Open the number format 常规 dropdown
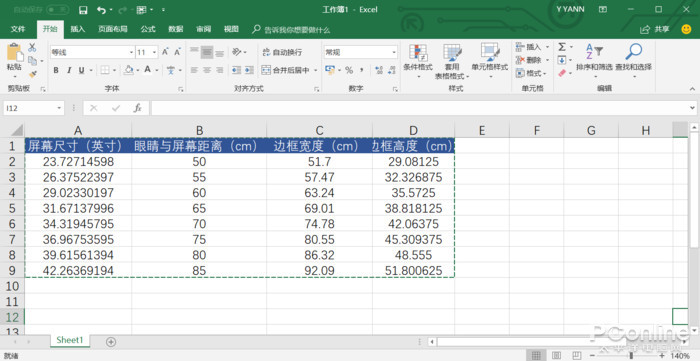This screenshot has width=700, height=361. [x=394, y=52]
